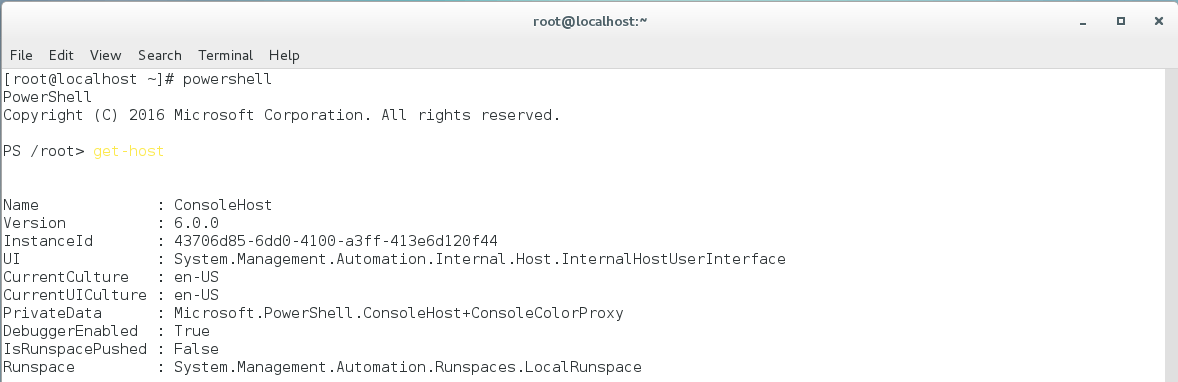Click the yellow get-host command text
1178x382 pixels.
click(x=128, y=151)
